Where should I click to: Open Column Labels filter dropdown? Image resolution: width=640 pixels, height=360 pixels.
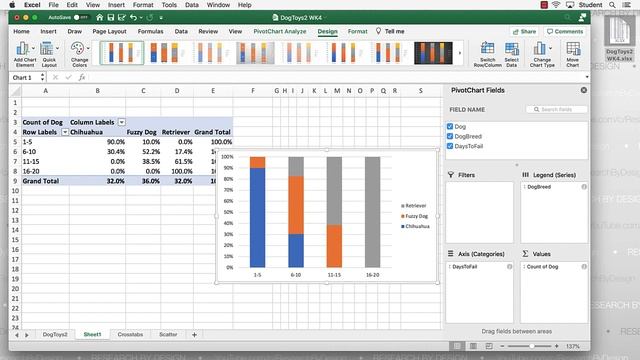tap(121, 122)
